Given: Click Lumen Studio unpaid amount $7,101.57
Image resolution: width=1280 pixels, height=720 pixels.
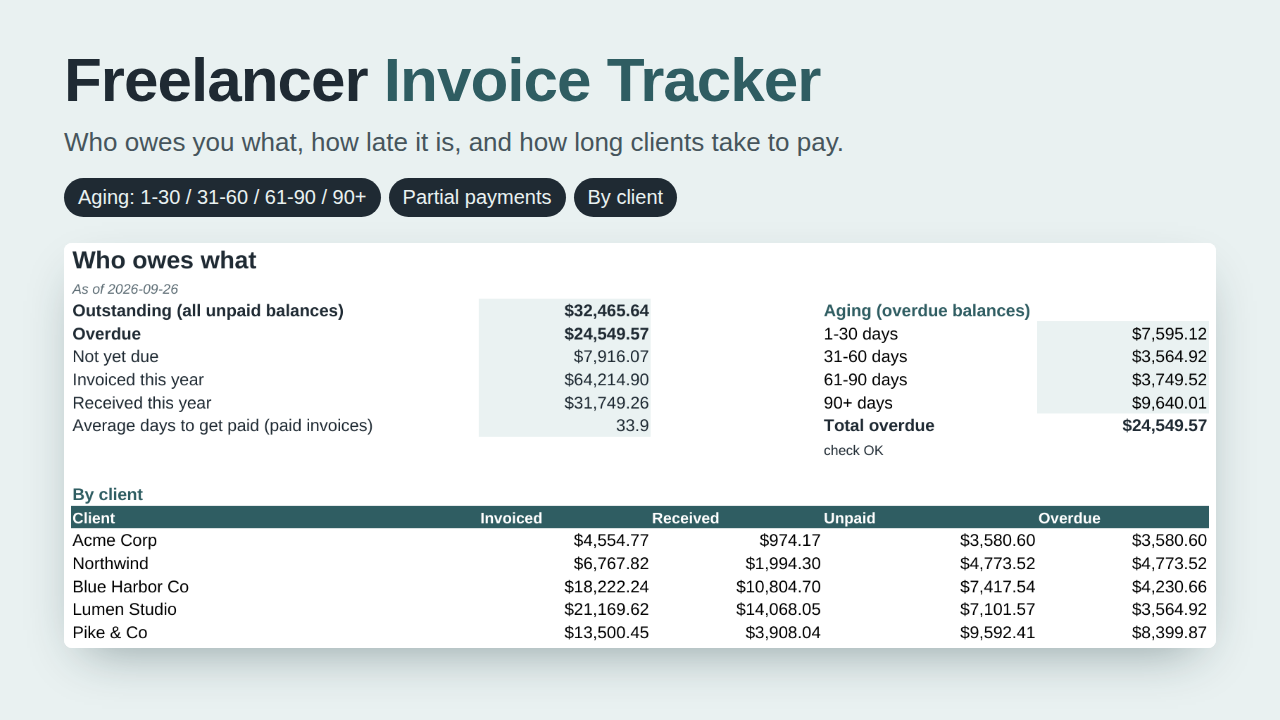Looking at the screenshot, I should pyautogui.click(x=998, y=610).
